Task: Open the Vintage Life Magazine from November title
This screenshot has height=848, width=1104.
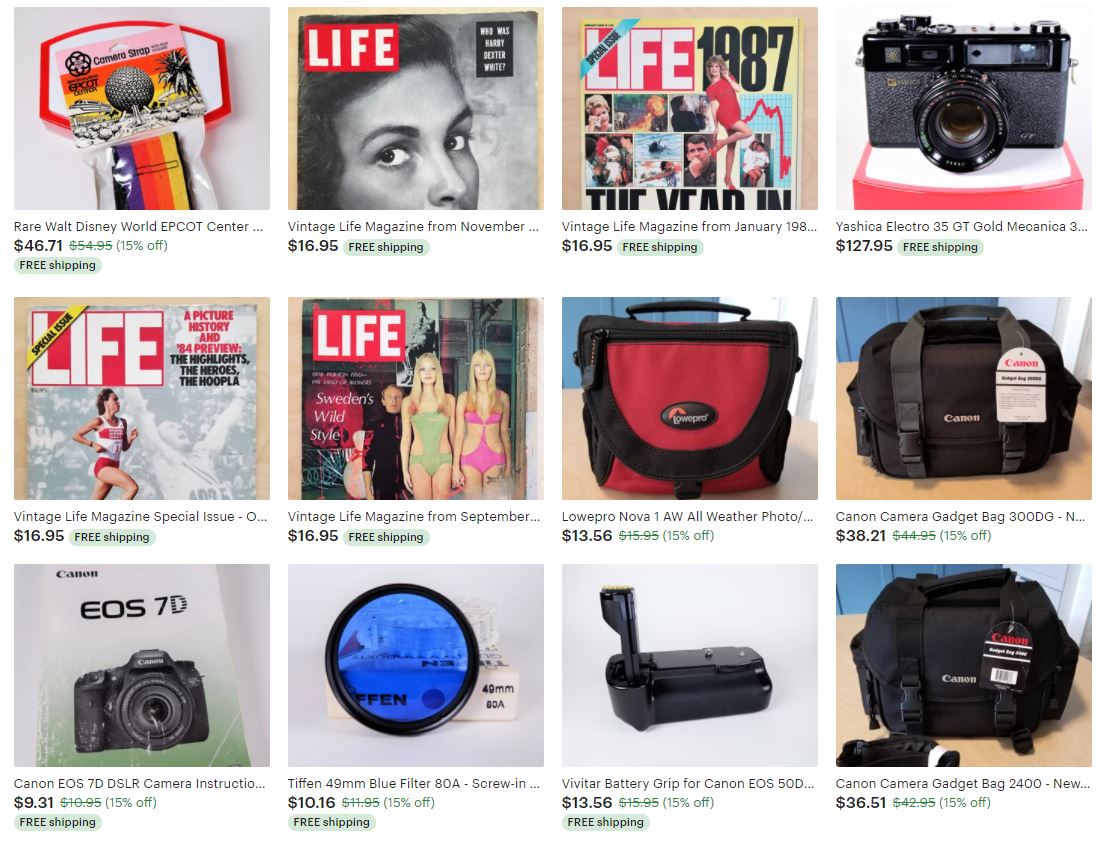Action: click(413, 227)
